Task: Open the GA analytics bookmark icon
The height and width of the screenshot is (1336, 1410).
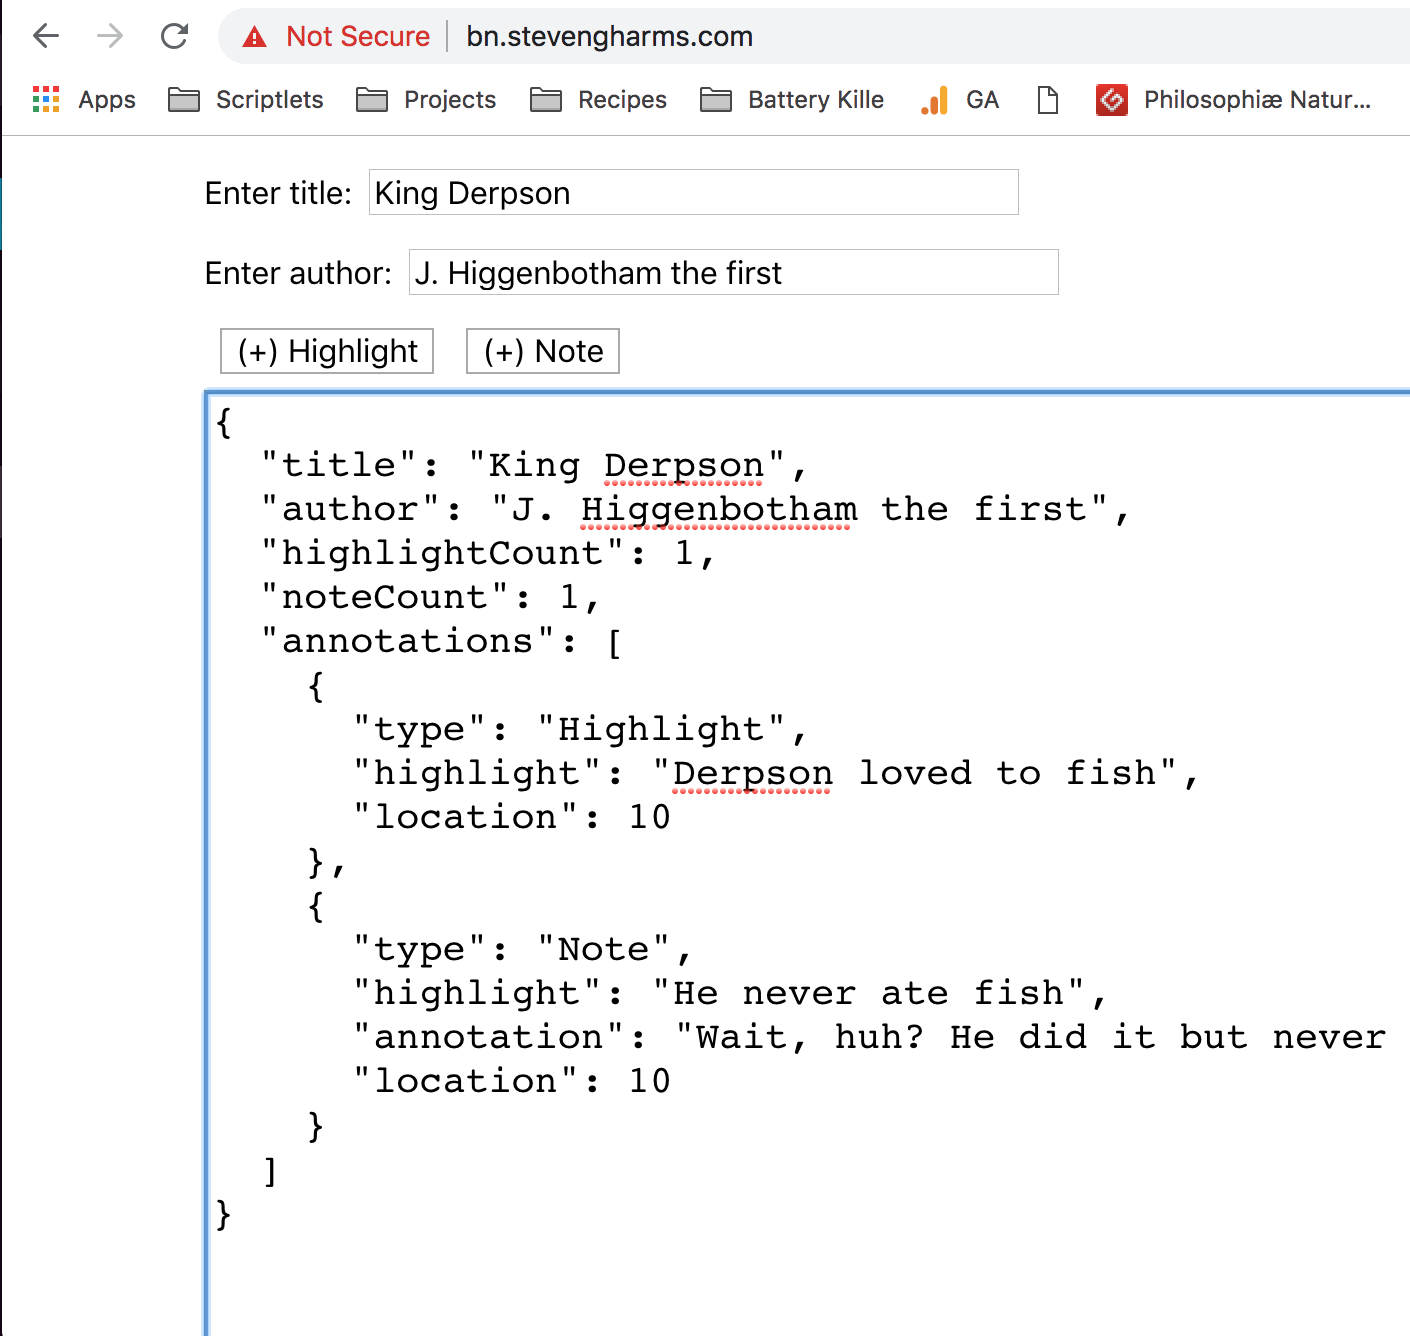Action: 934,99
